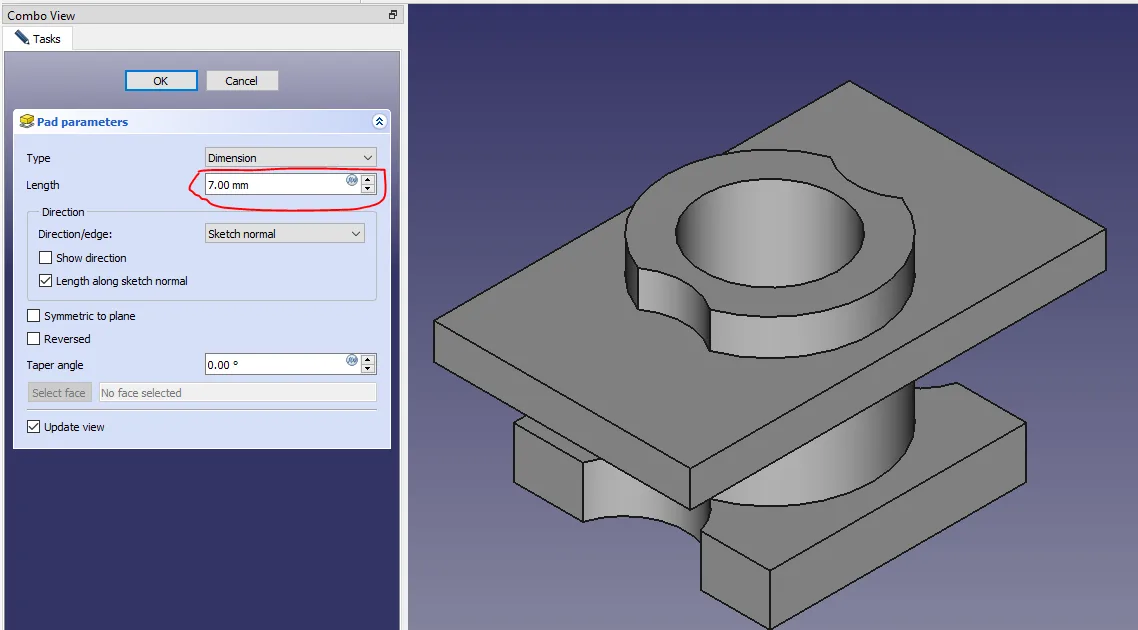This screenshot has width=1138, height=630.
Task: Edit the Length field showing 7.00 mm
Action: 276,184
